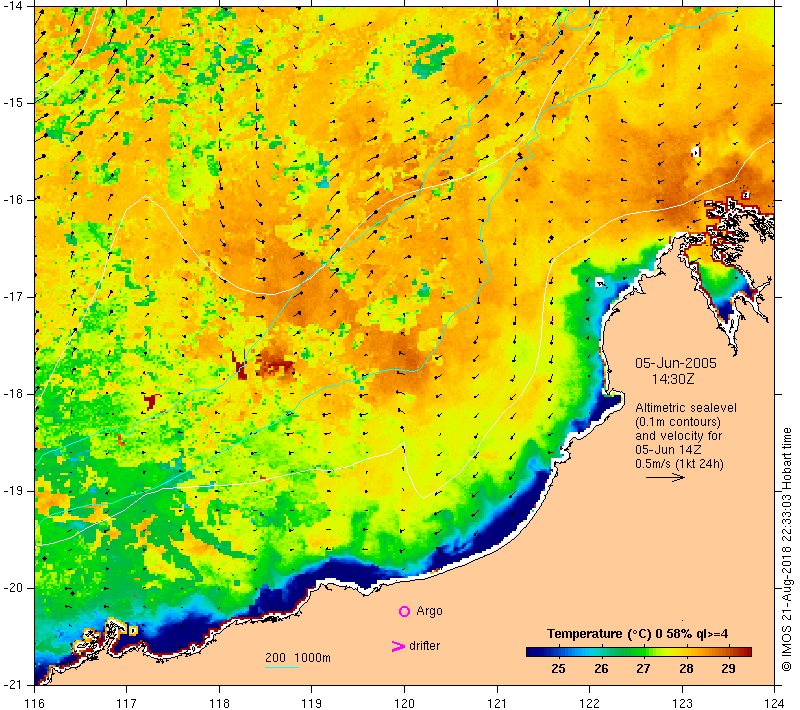The height and width of the screenshot is (710, 800).
Task: Click the color scale value '29'
Action: 729,669
